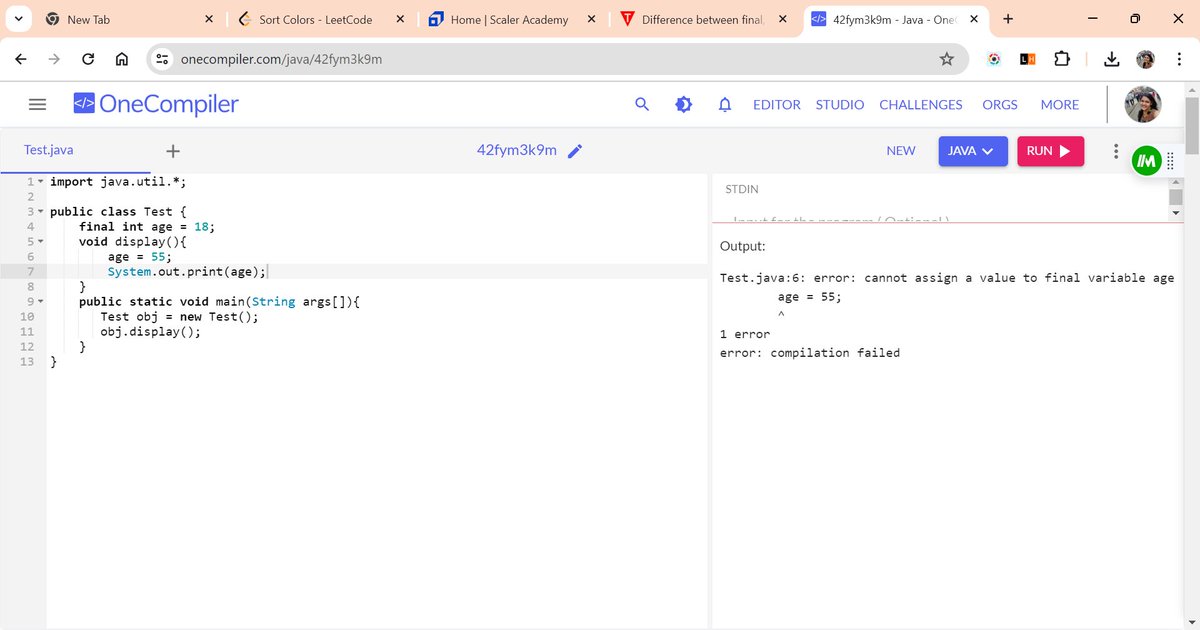Open the JAVA language dropdown
This screenshot has width=1200, height=630.
click(972, 150)
